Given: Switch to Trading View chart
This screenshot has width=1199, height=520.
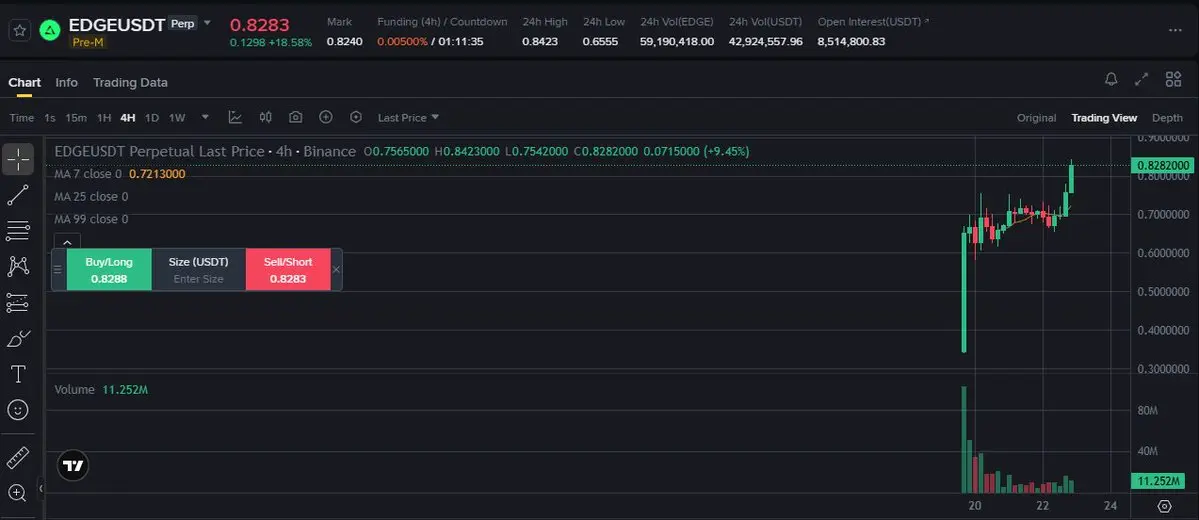Looking at the screenshot, I should [1104, 118].
